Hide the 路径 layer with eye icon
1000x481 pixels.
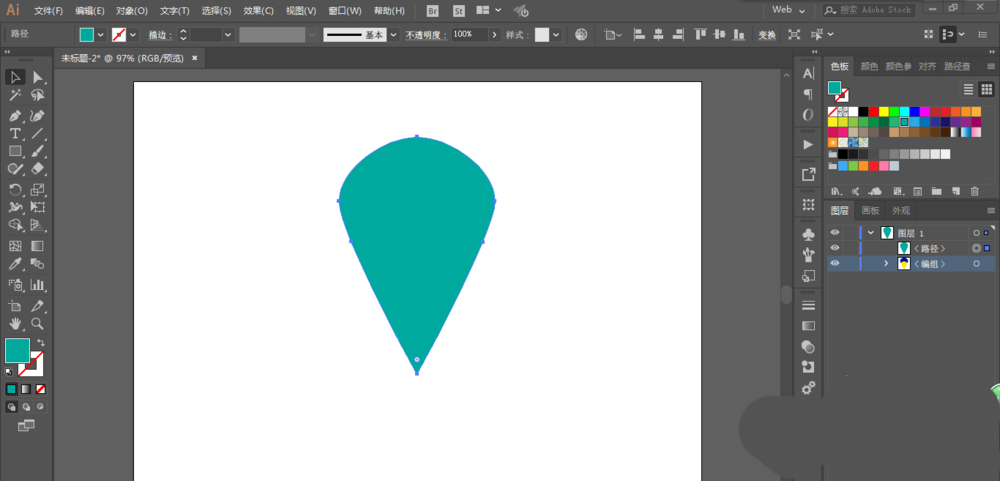(x=835, y=248)
